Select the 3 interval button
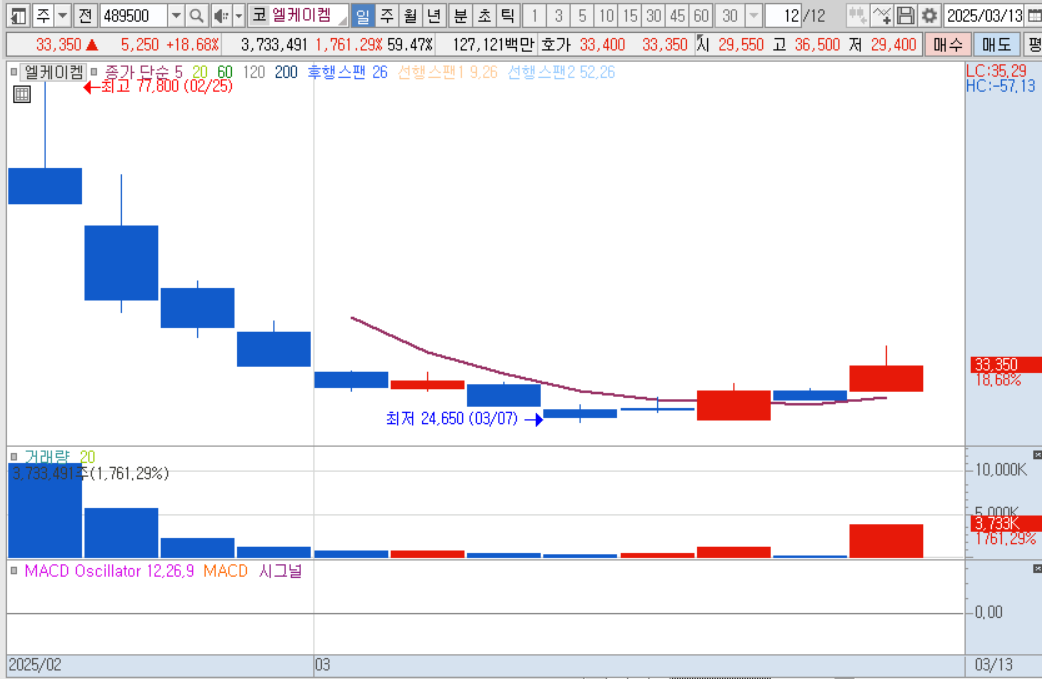 pos(558,15)
